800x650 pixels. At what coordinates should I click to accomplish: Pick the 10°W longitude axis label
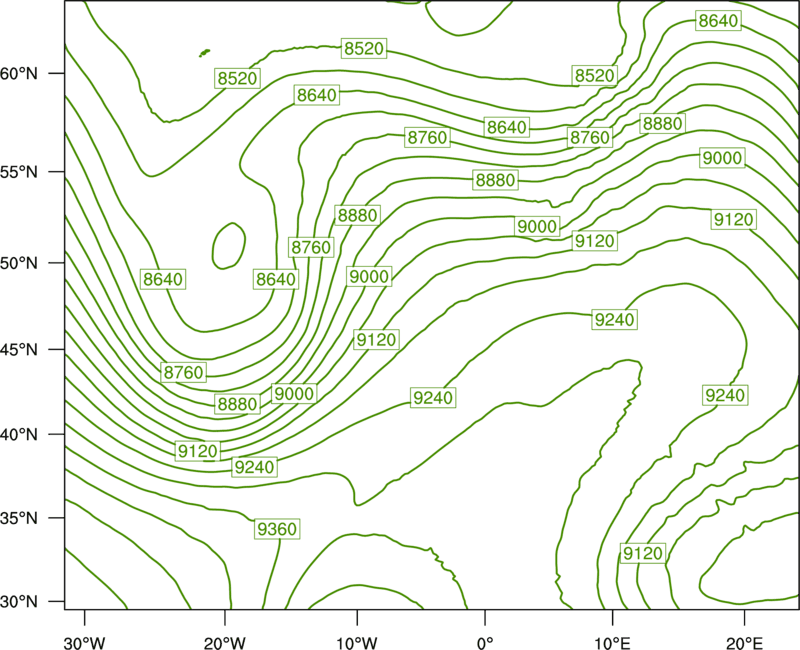click(356, 643)
